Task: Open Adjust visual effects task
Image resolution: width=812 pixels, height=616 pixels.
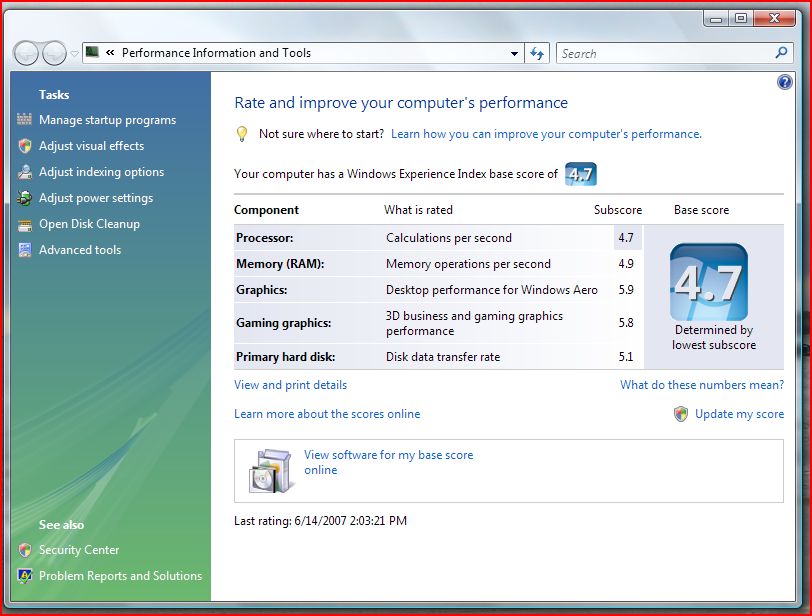Action: 91,146
